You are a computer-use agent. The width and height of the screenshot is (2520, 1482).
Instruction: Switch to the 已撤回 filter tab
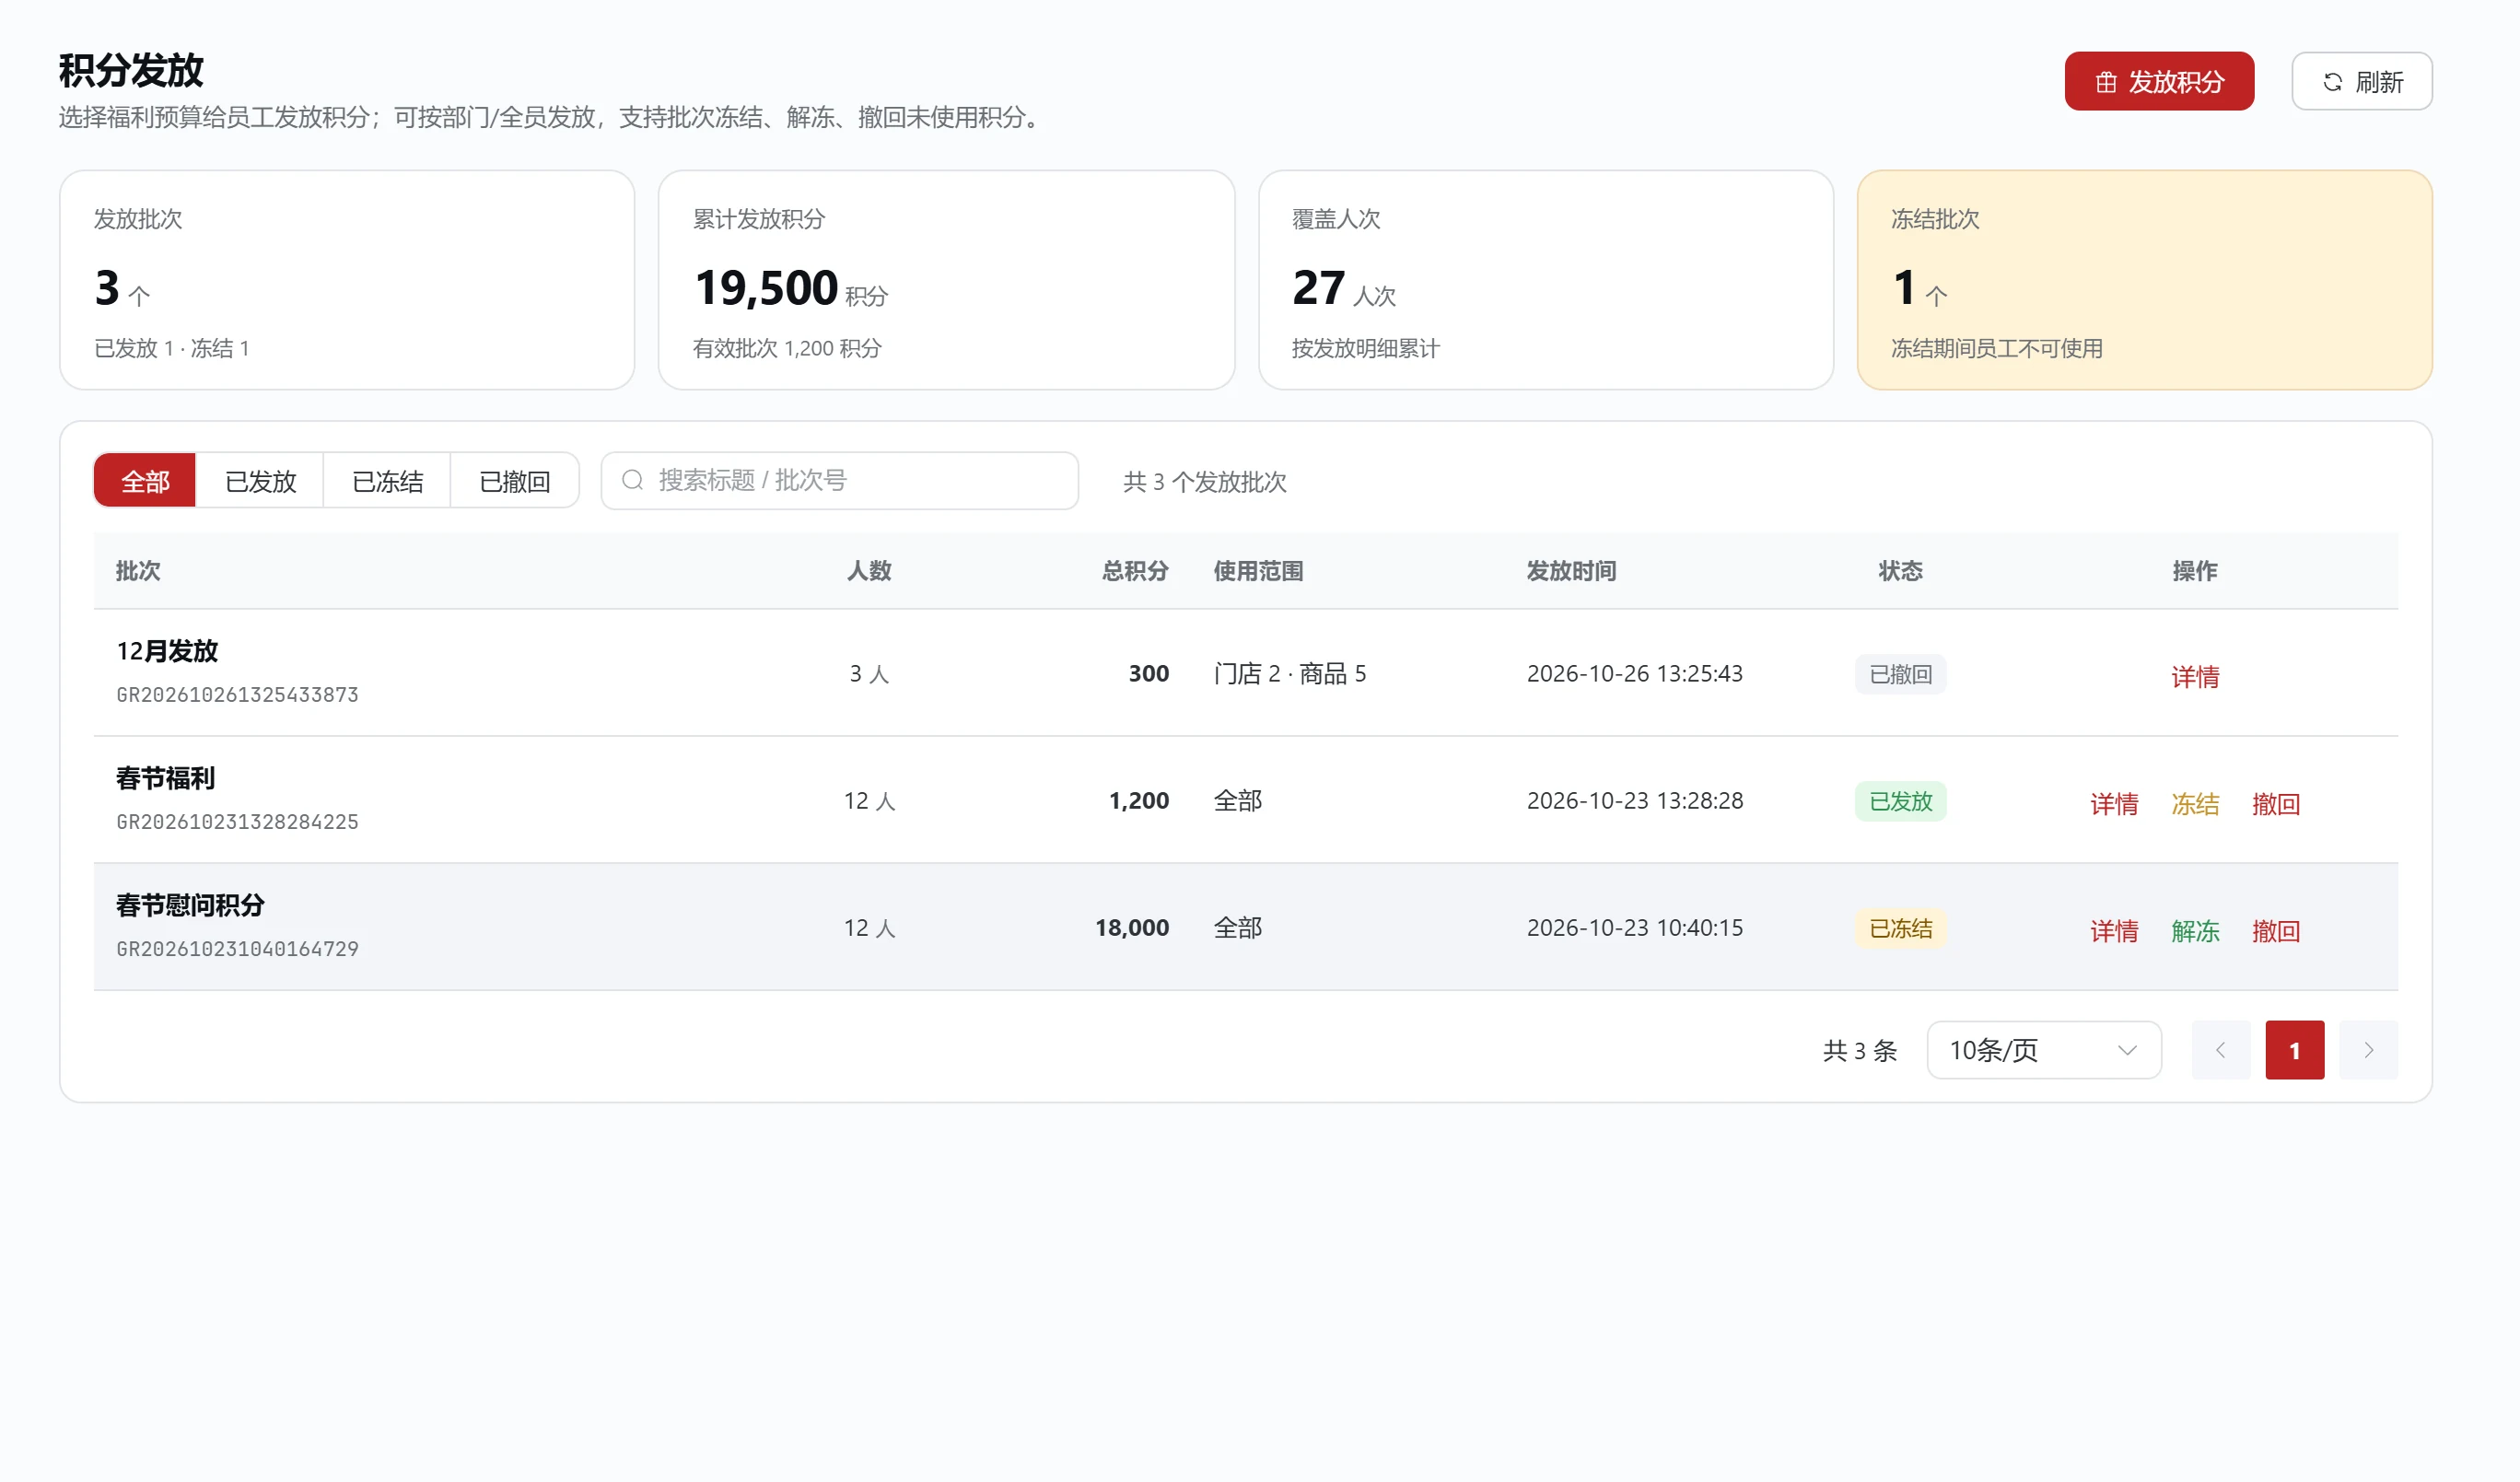pos(514,481)
